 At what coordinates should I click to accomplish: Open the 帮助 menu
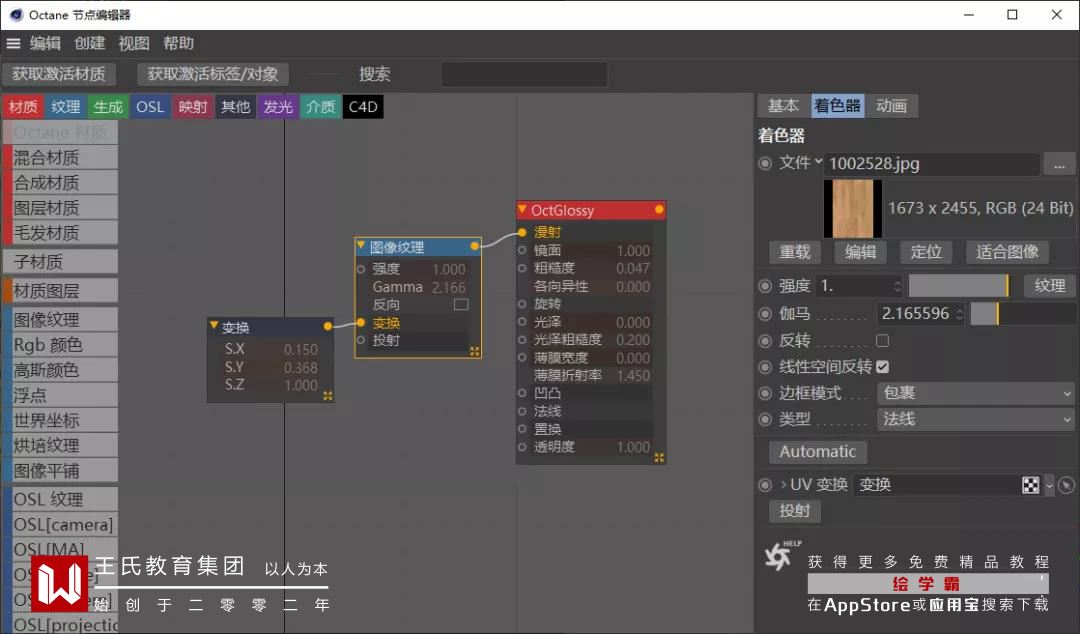click(x=178, y=43)
